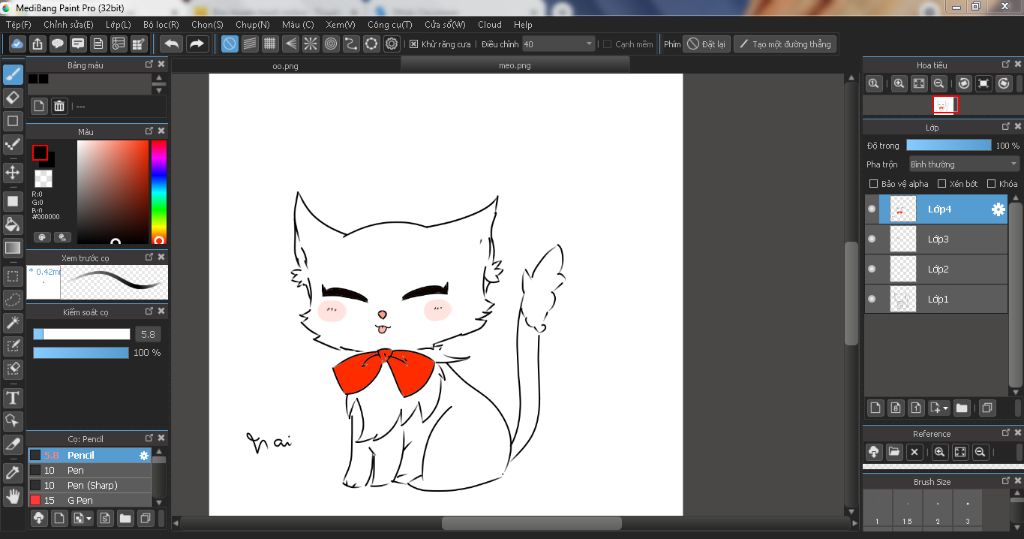Select the rectangular Selection tool

[x=13, y=276]
